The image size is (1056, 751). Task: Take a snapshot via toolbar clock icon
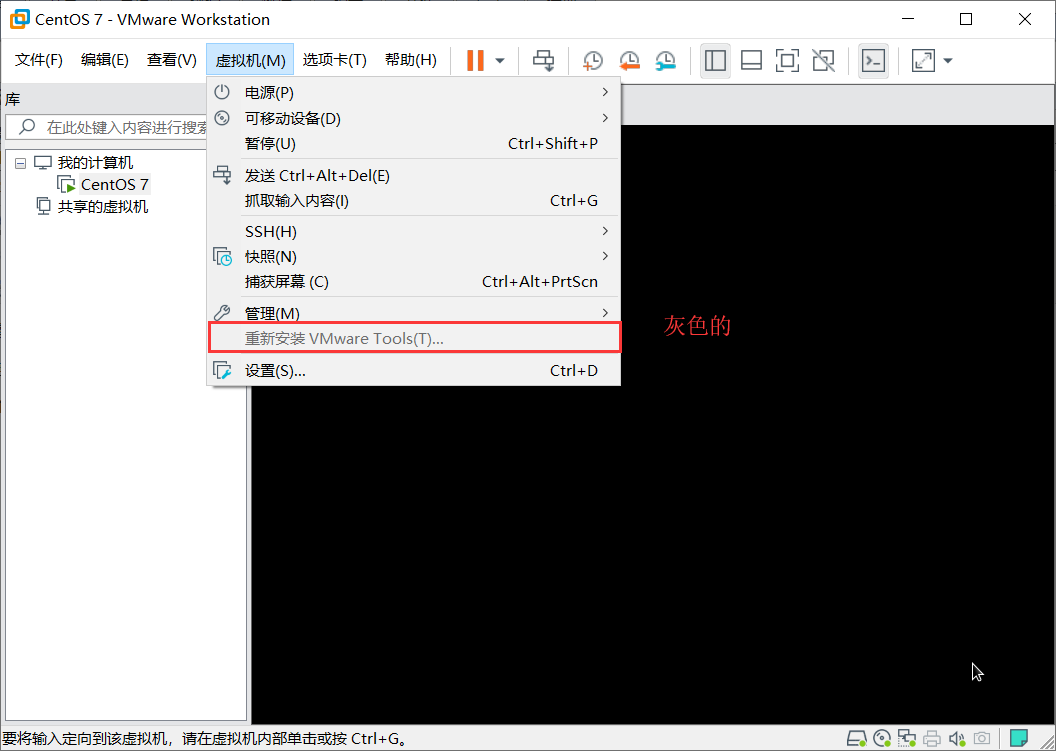[x=593, y=61]
